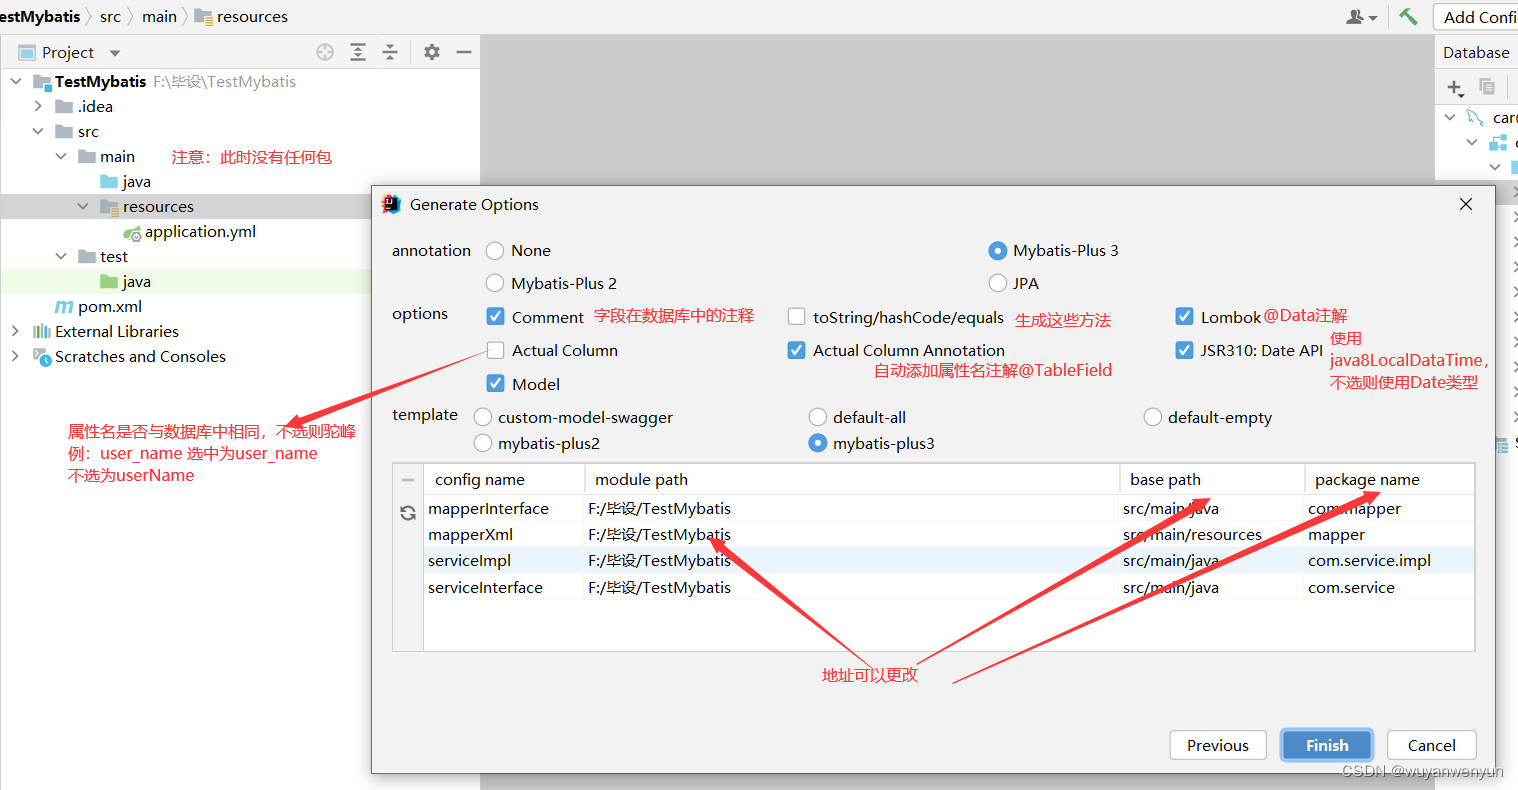Click the MySQL dolphin data source icon
The height and width of the screenshot is (790, 1518).
[1475, 117]
